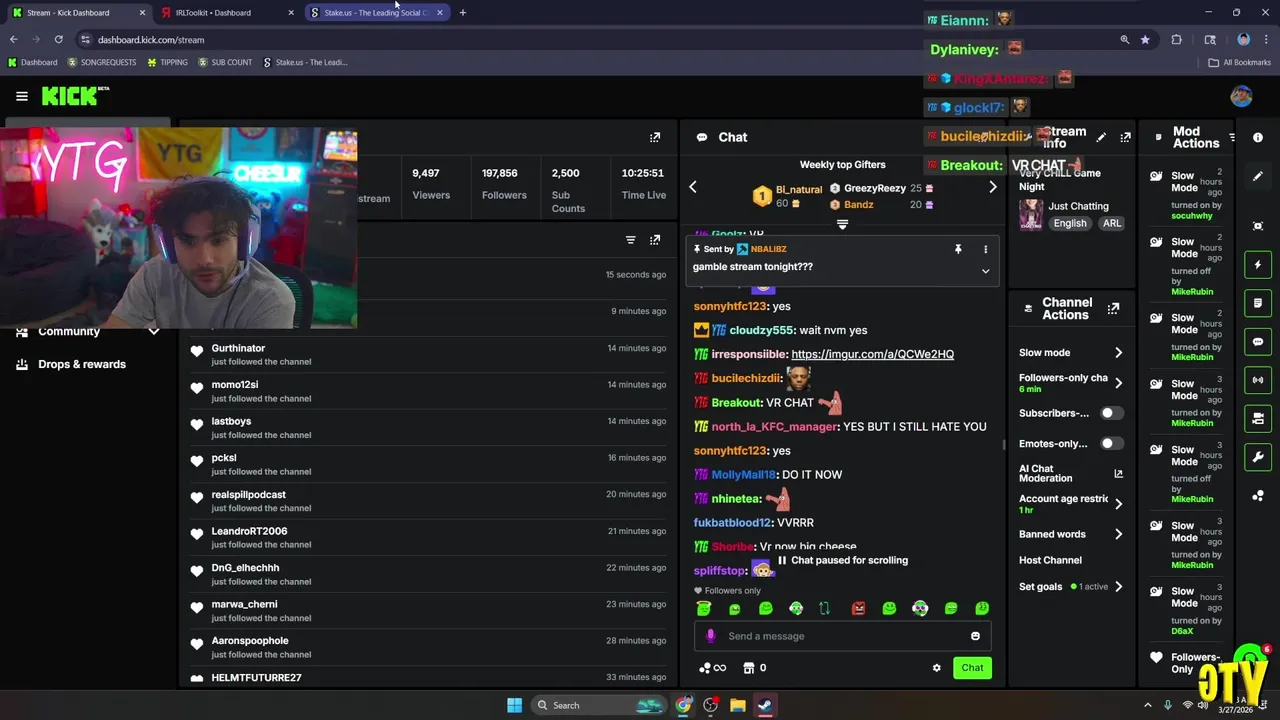Show next weekly top gifters
This screenshot has height=720, width=1280.
click(x=992, y=187)
